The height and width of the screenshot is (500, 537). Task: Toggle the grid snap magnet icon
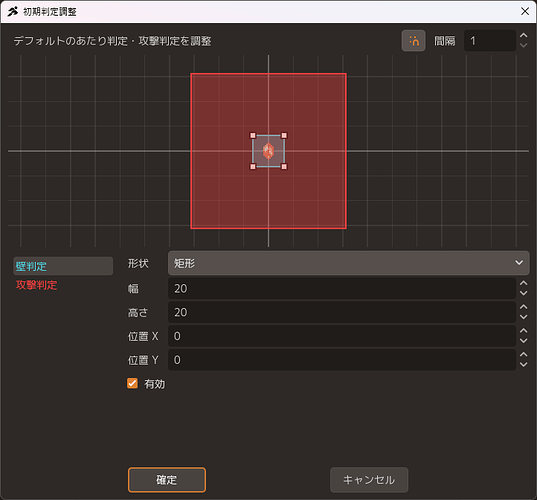point(413,41)
